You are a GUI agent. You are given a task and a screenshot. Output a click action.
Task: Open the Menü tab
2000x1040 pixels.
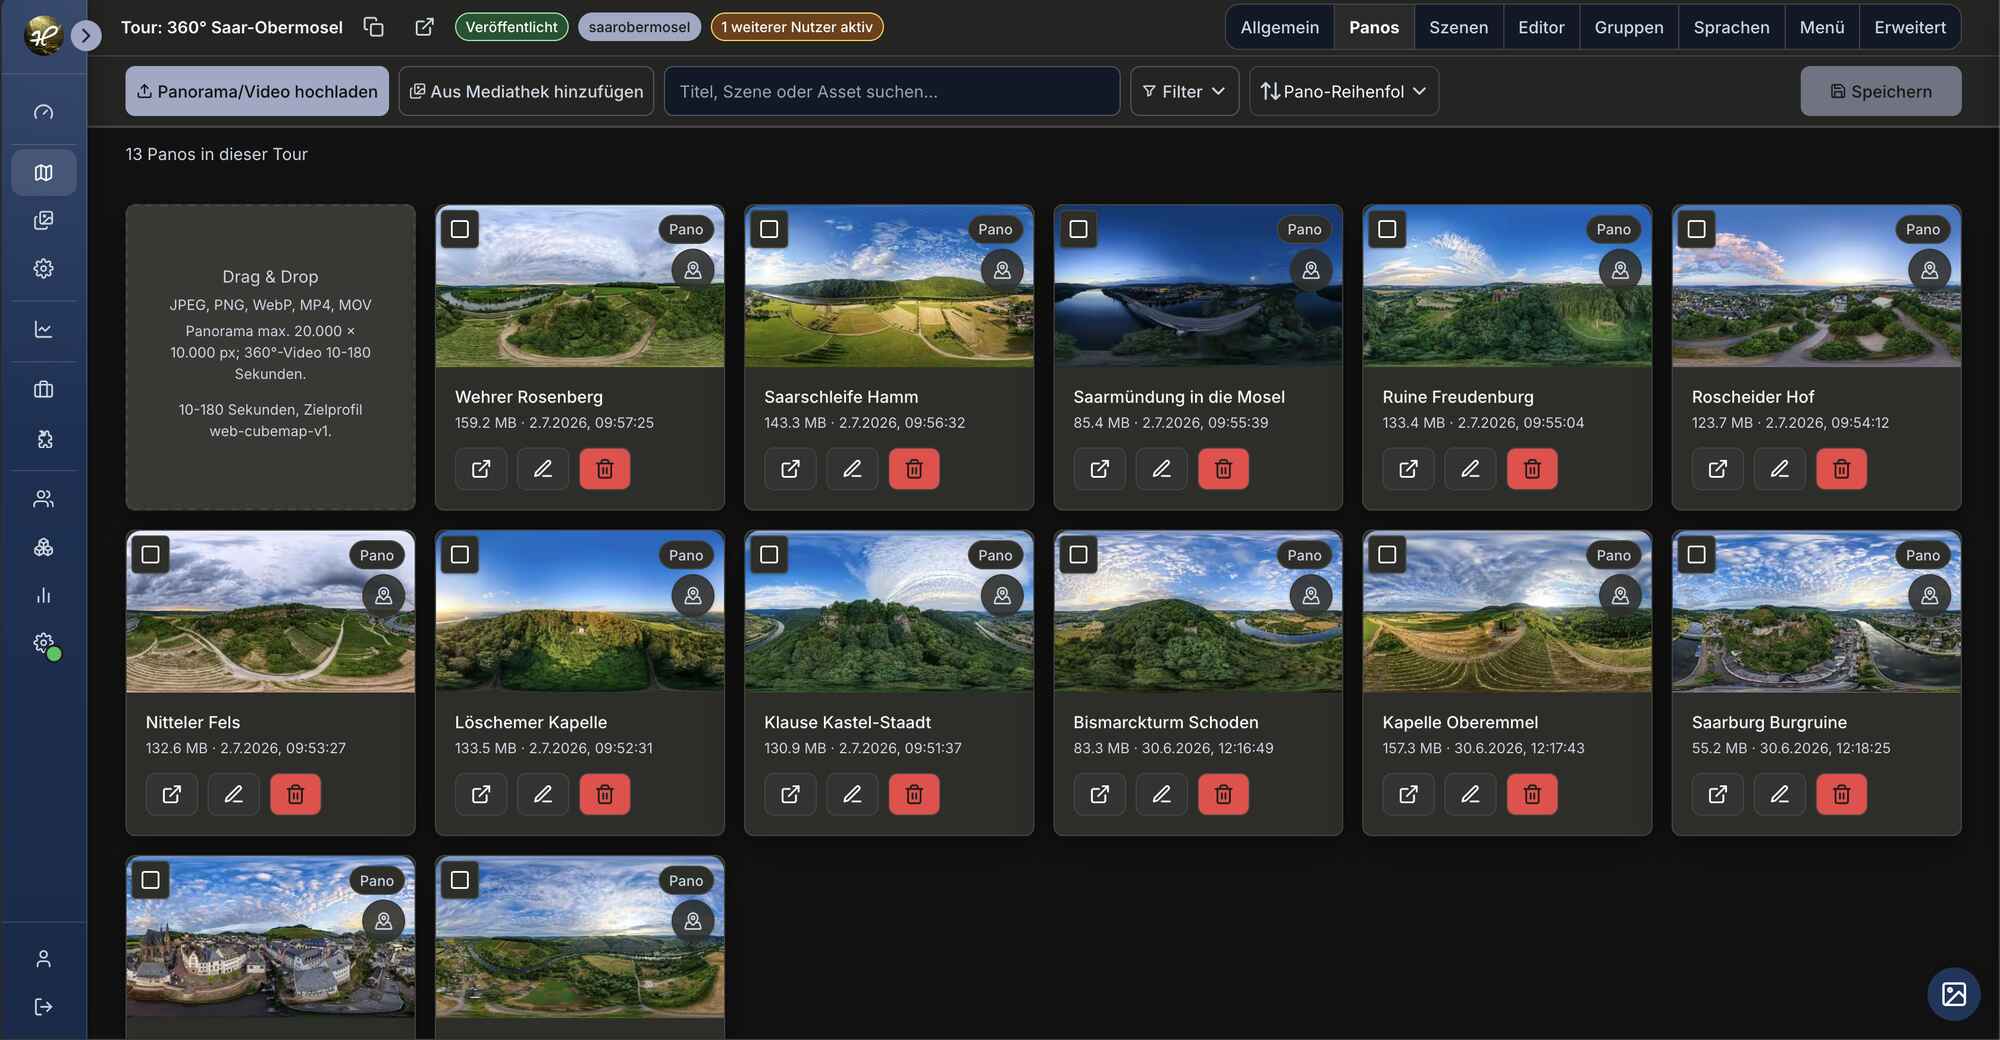1822,27
